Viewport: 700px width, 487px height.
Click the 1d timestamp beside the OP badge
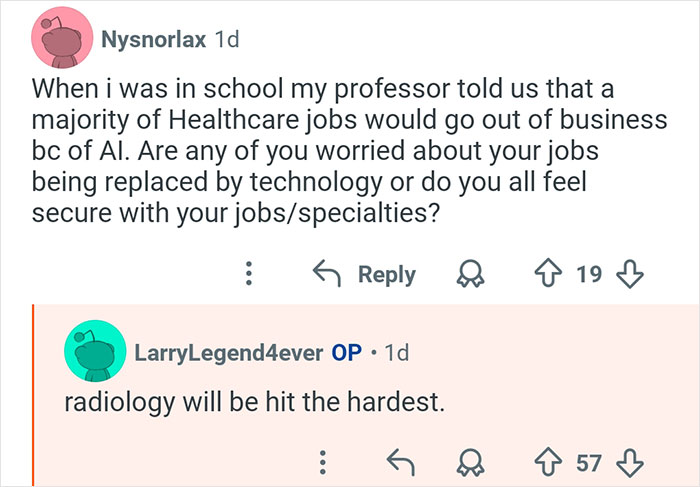[396, 352]
